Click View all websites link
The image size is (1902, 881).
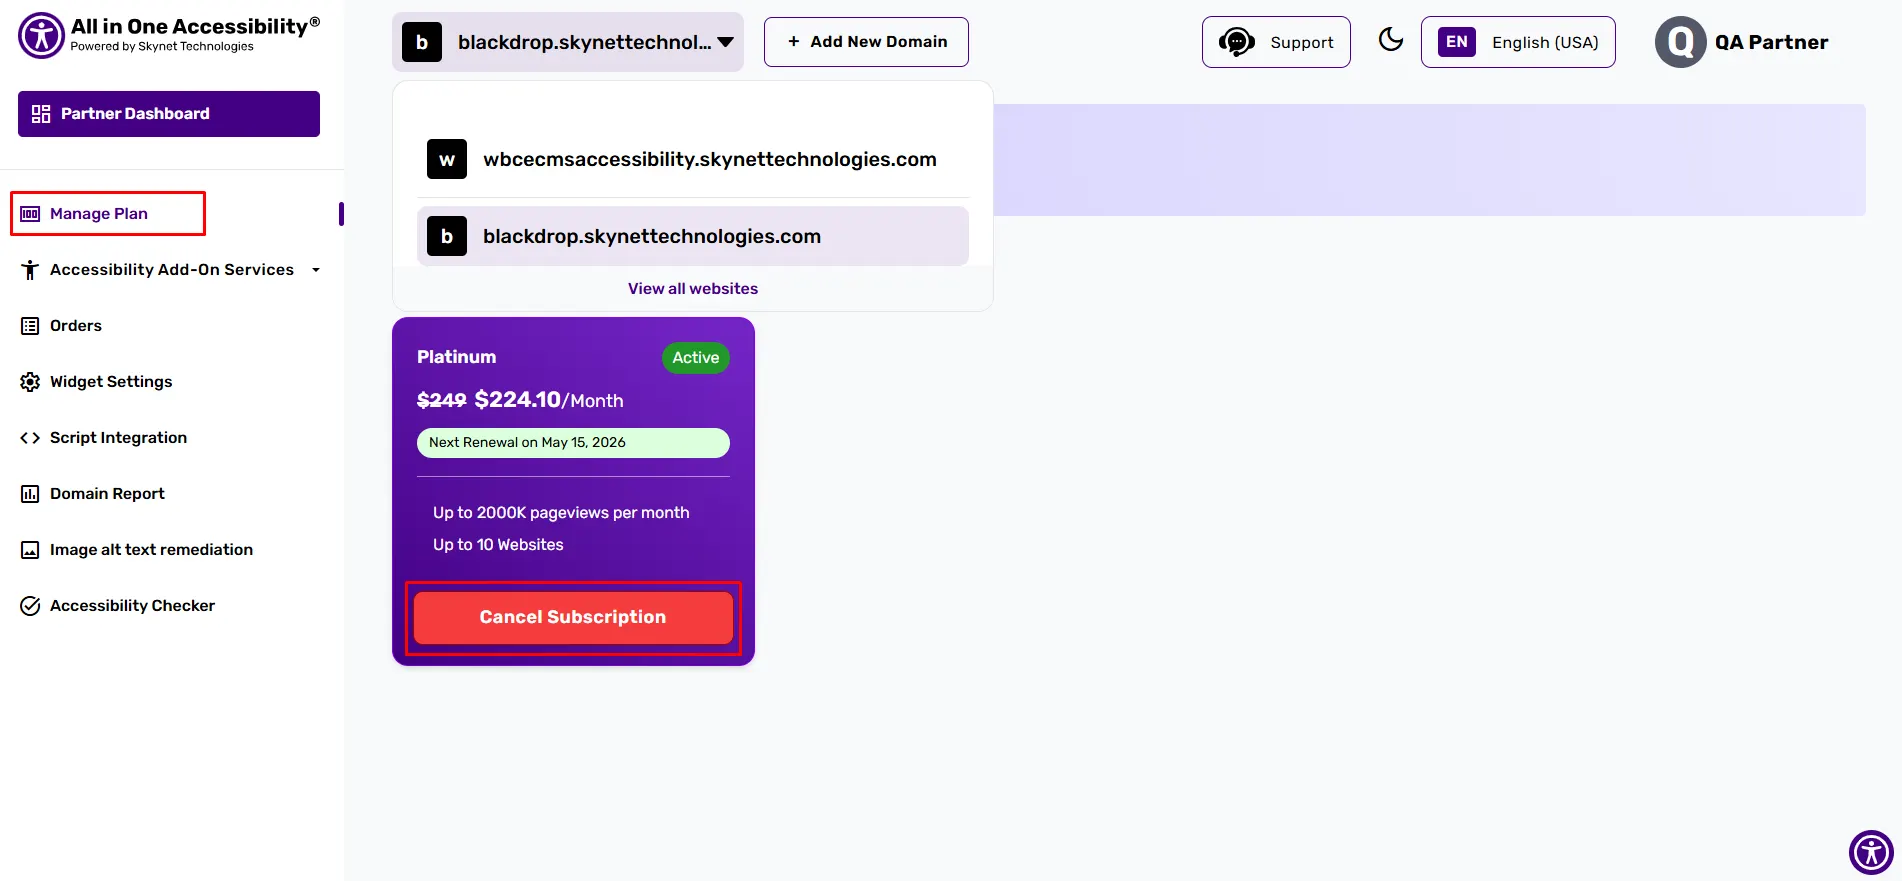coord(693,289)
